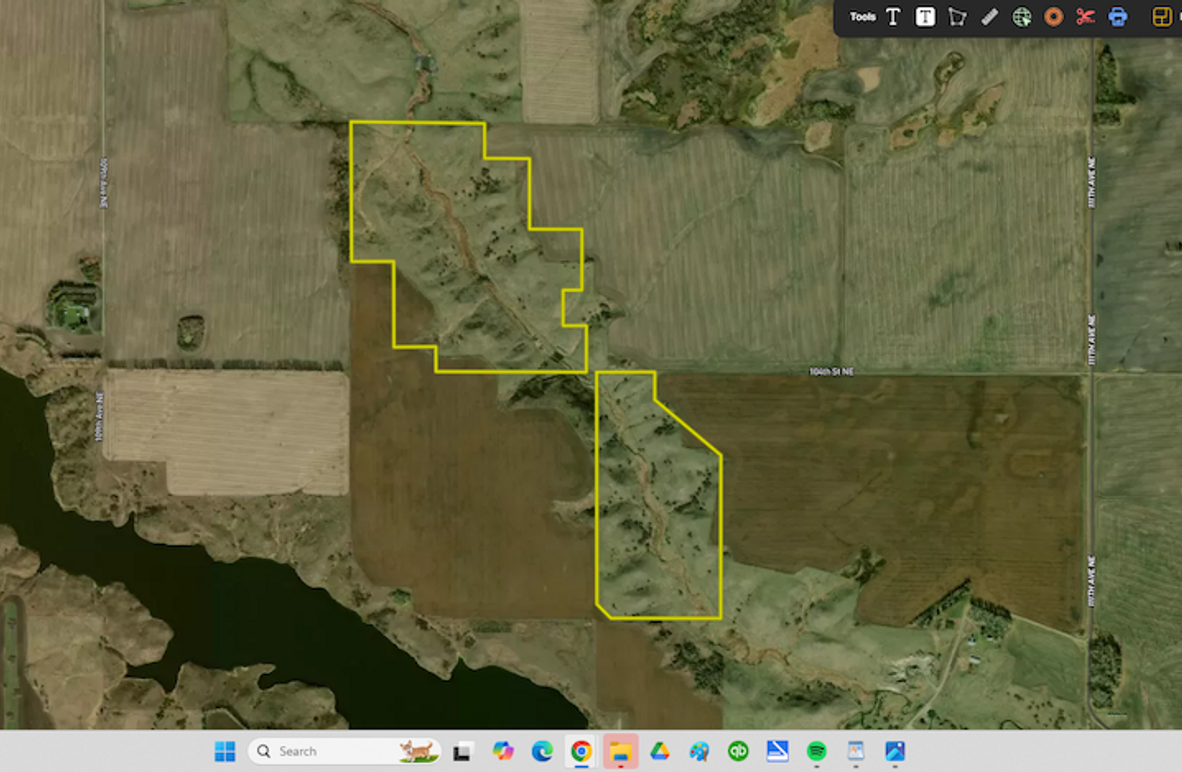Activate the polygon draw tool
The image size is (1182, 772).
[957, 17]
